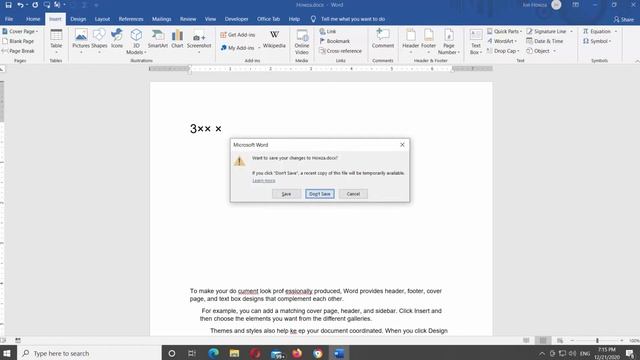Click the Undo arrow icon
Viewport: 640px width, 360px height.
[x=20, y=5]
